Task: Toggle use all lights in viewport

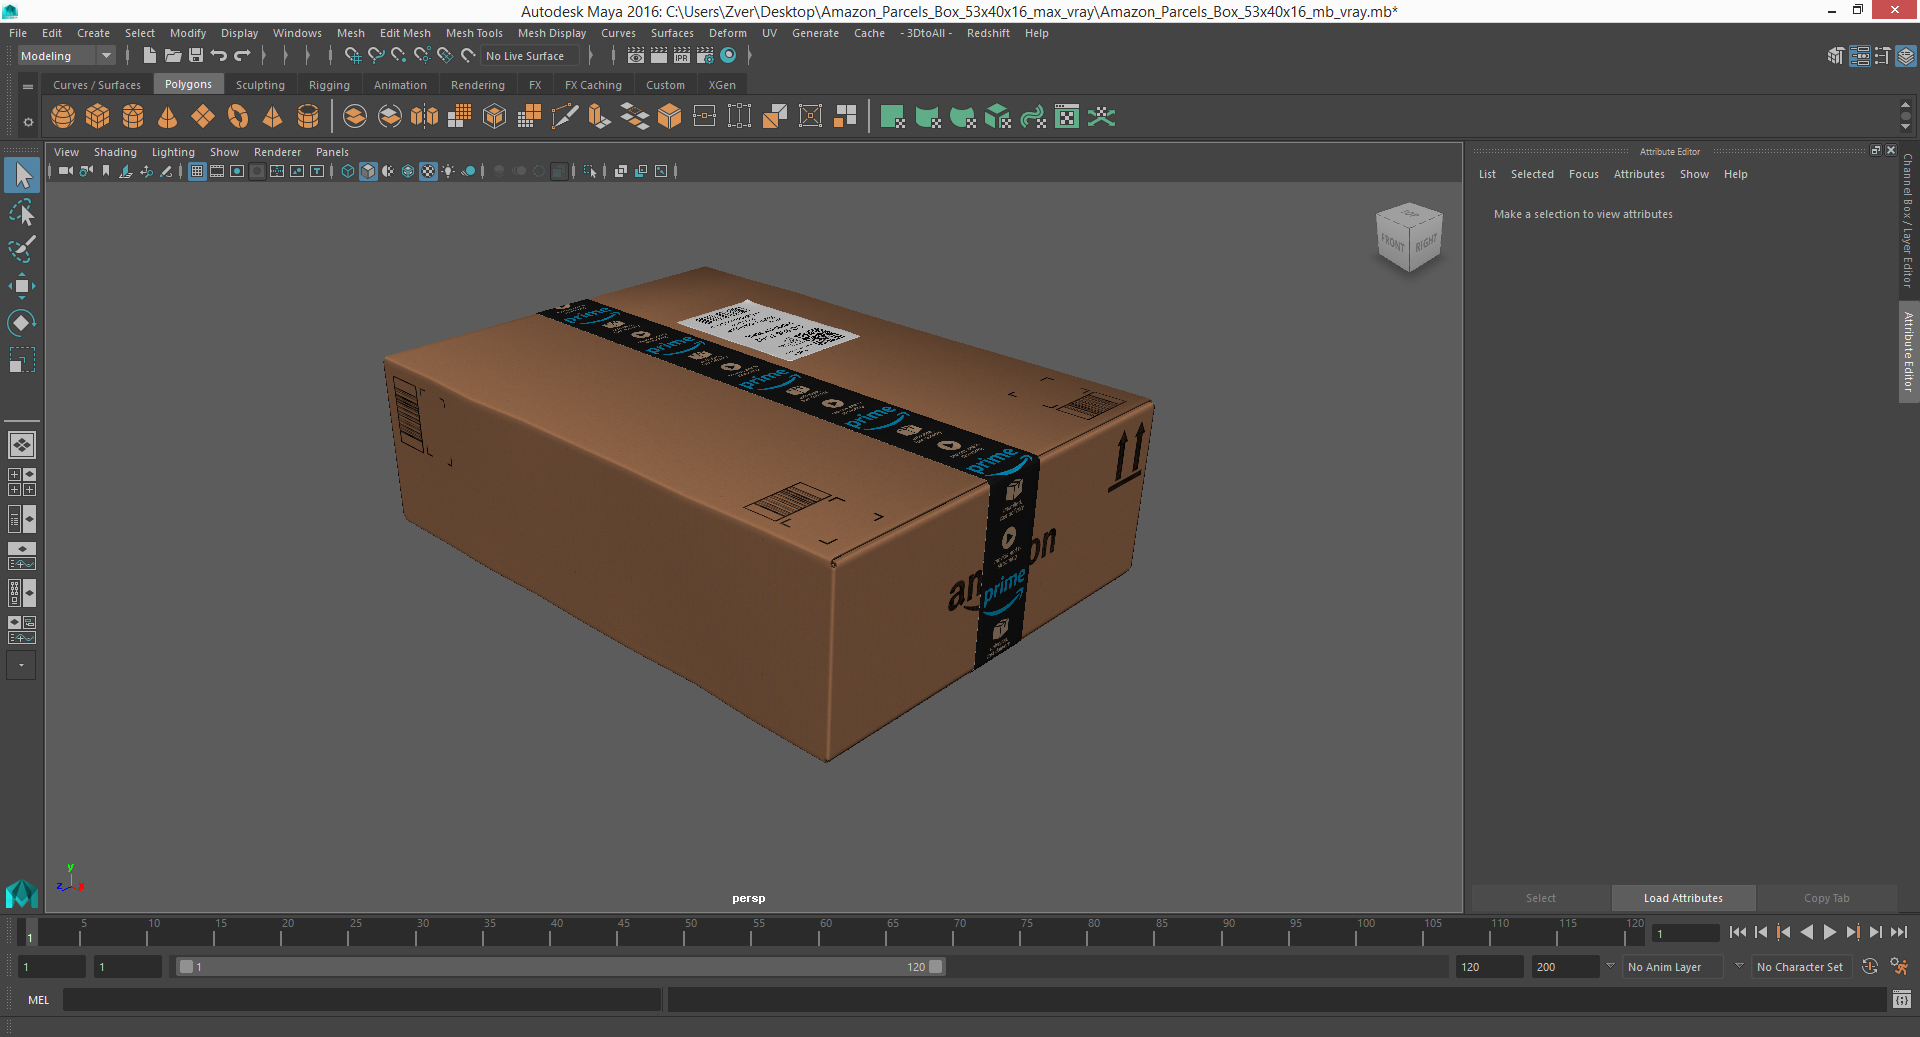Action: coord(448,171)
